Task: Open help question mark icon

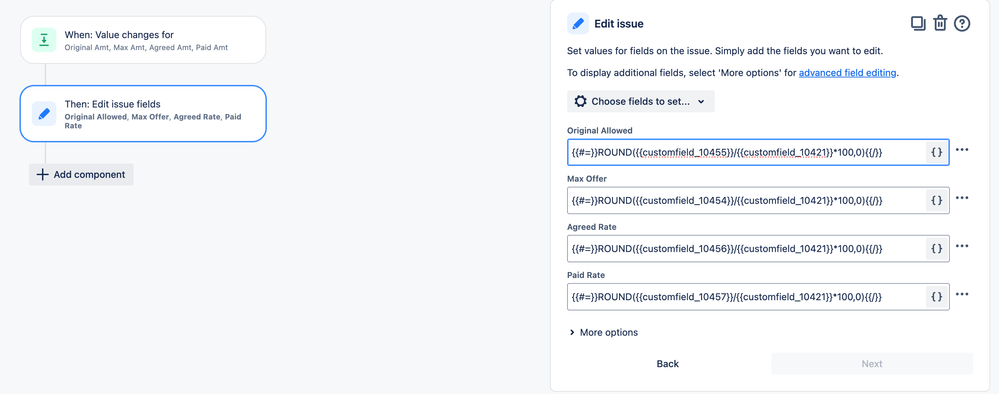Action: pyautogui.click(x=962, y=24)
